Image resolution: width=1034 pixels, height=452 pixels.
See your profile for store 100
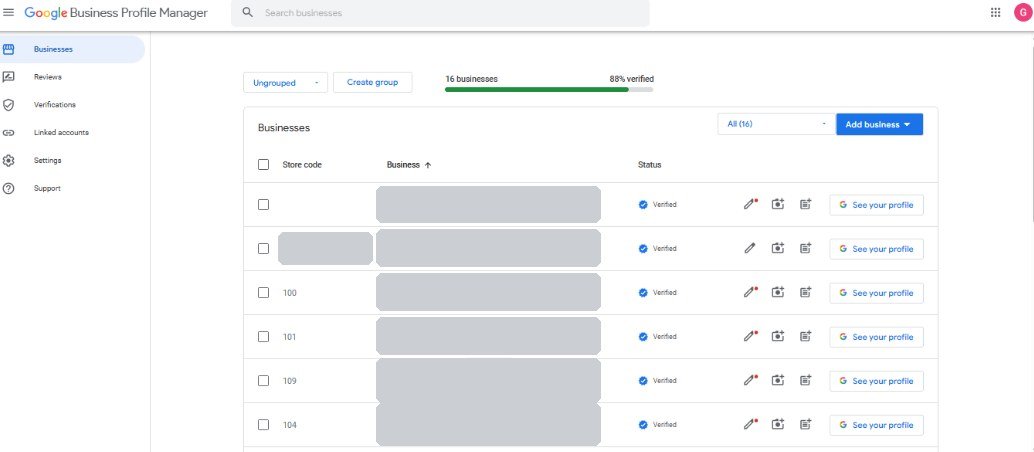point(876,293)
